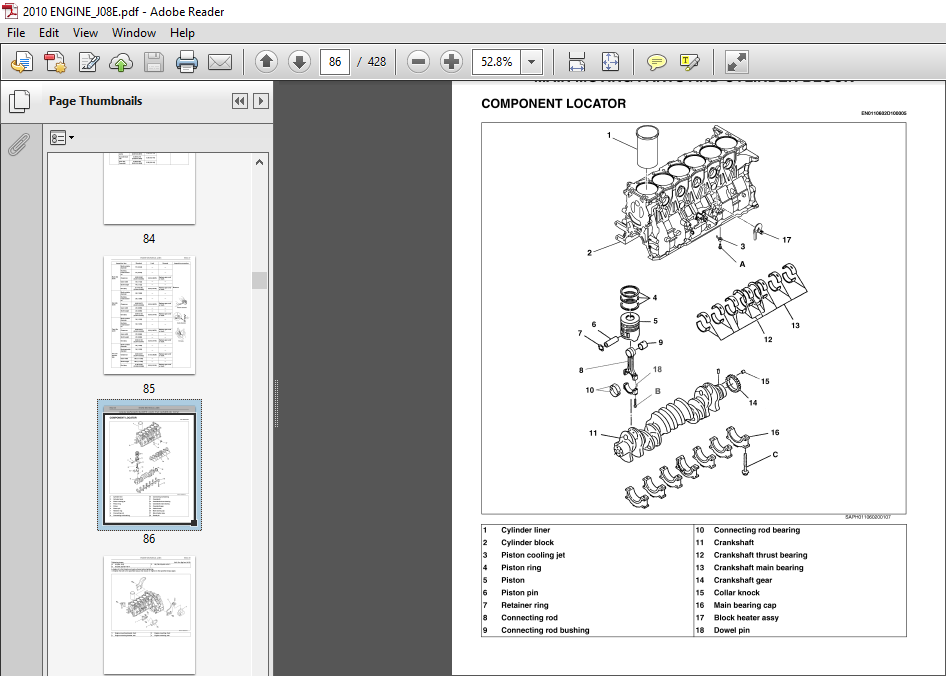
Task: Open the Help menu
Action: [x=182, y=33]
